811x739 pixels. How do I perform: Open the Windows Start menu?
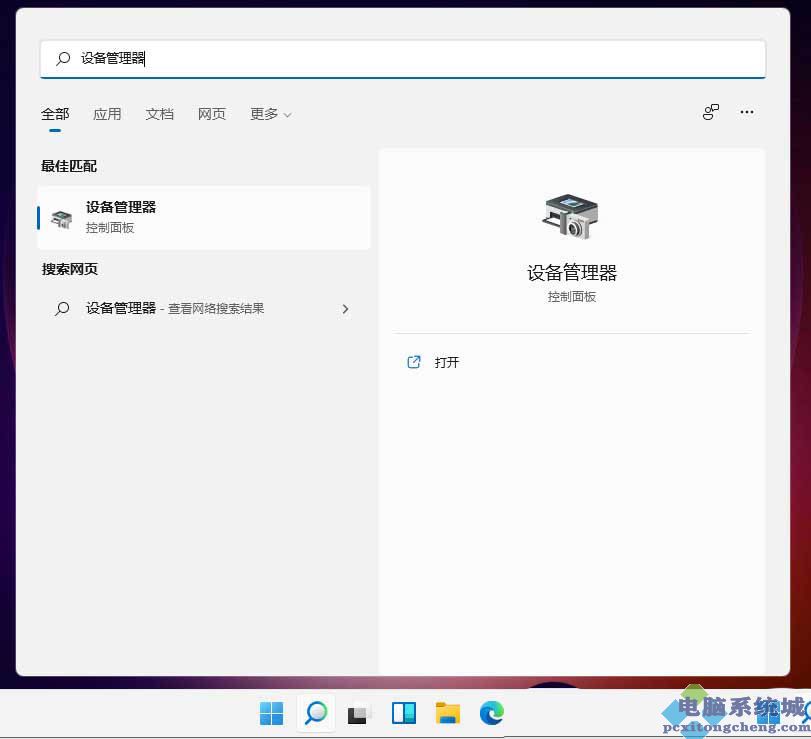point(271,714)
